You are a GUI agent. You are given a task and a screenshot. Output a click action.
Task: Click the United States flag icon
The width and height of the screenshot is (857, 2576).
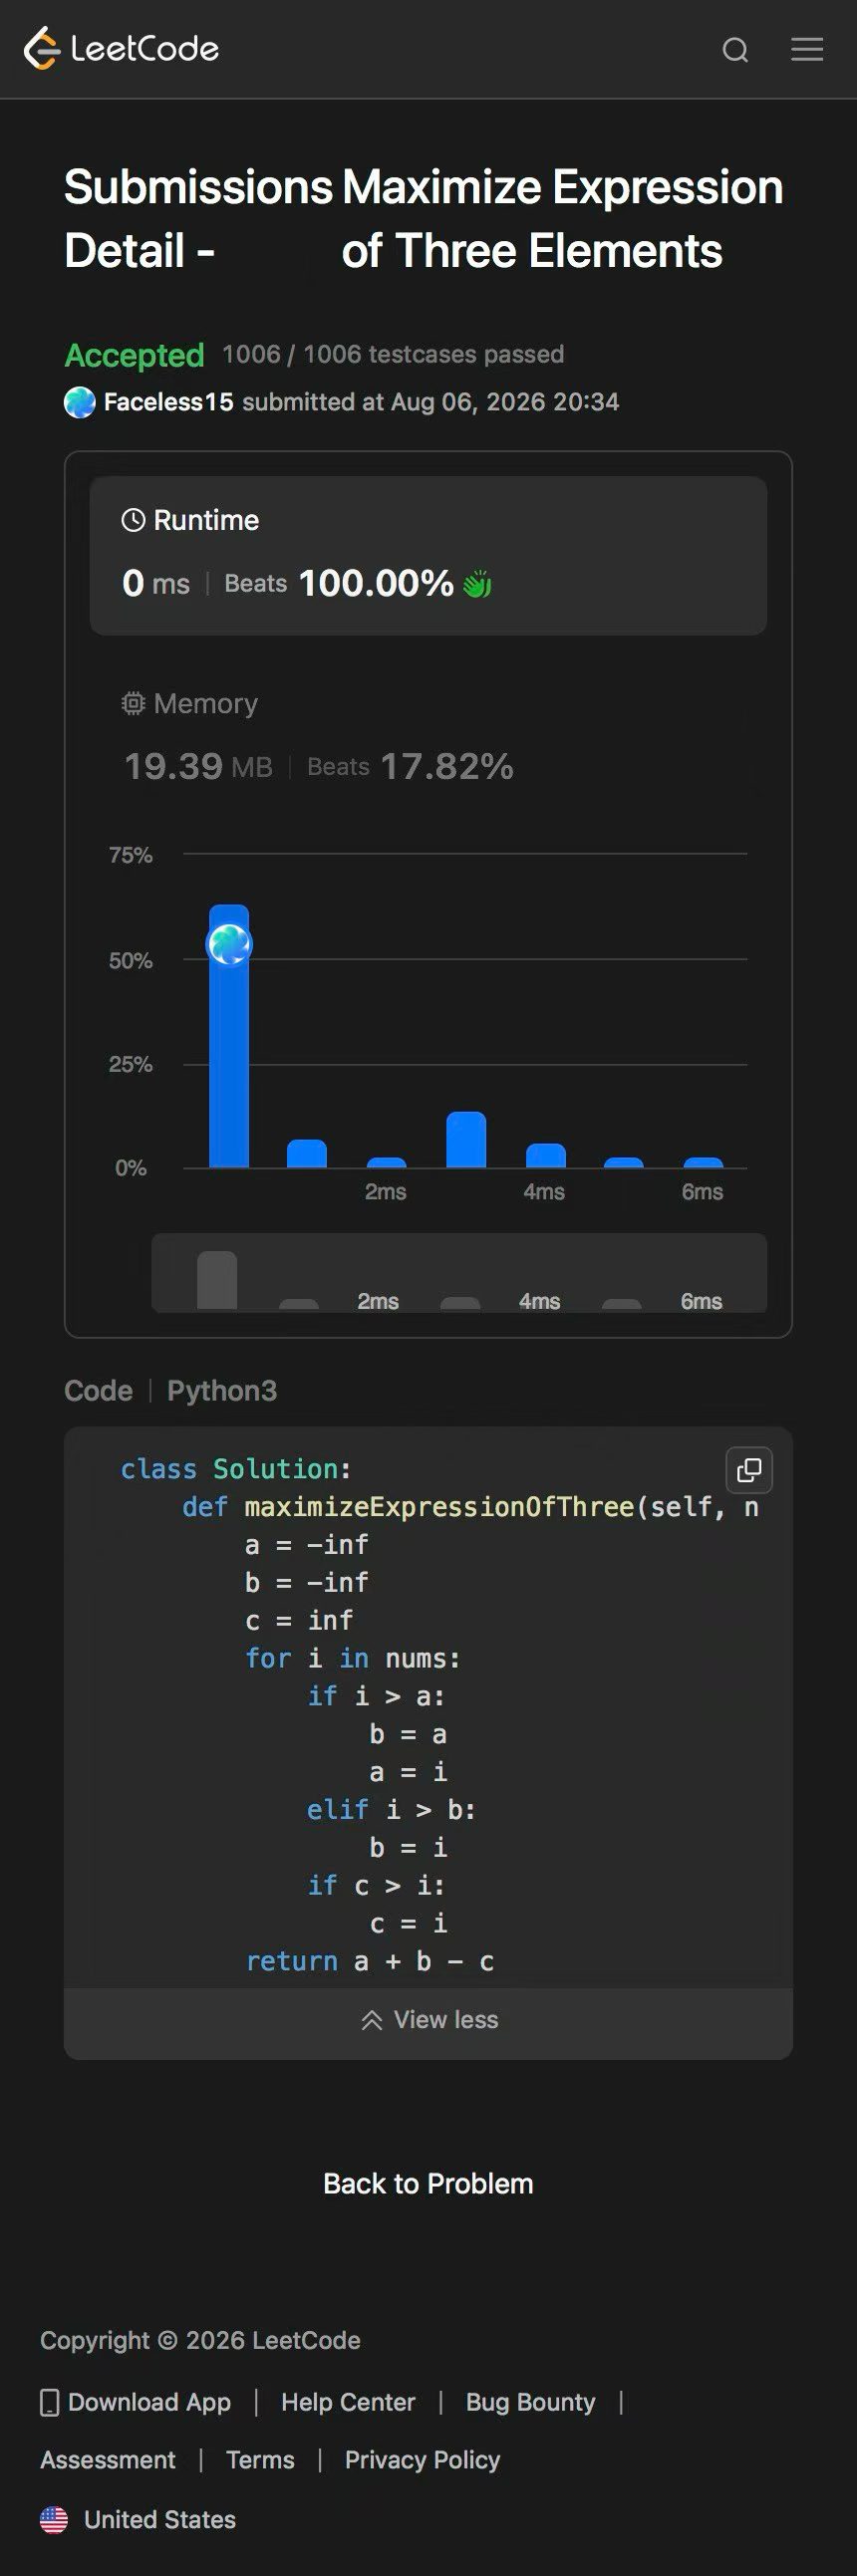[54, 2519]
